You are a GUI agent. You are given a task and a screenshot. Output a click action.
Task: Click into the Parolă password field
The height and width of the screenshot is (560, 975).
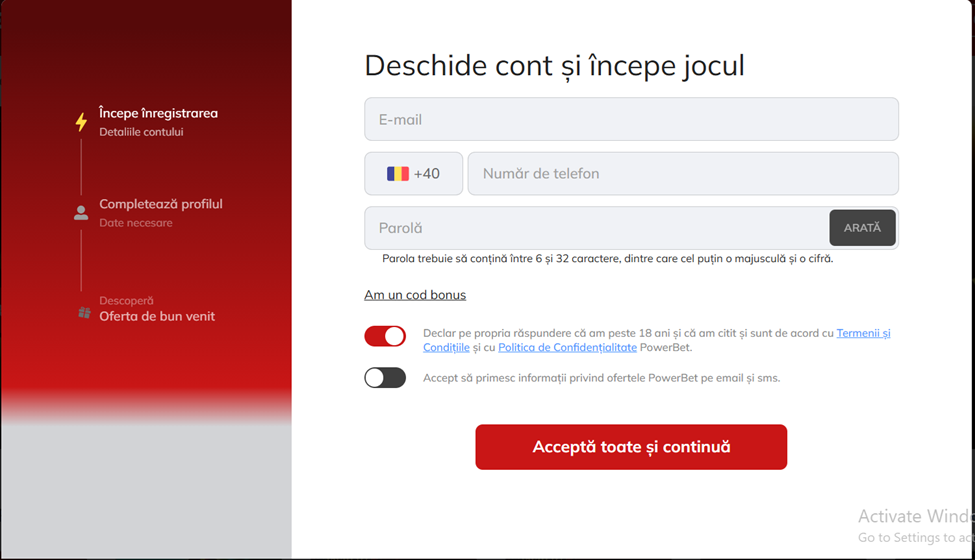[596, 228]
